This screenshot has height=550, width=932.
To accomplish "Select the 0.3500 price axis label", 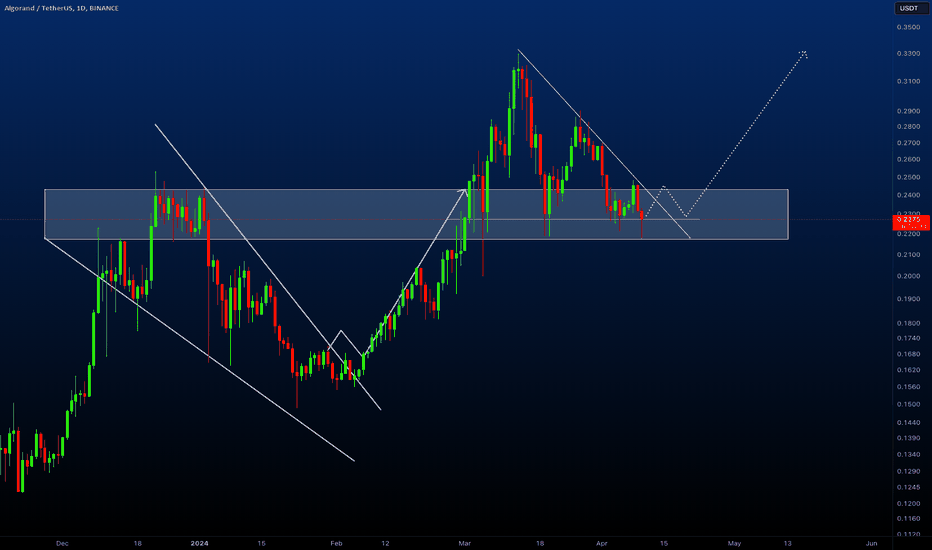I will click(x=908, y=27).
